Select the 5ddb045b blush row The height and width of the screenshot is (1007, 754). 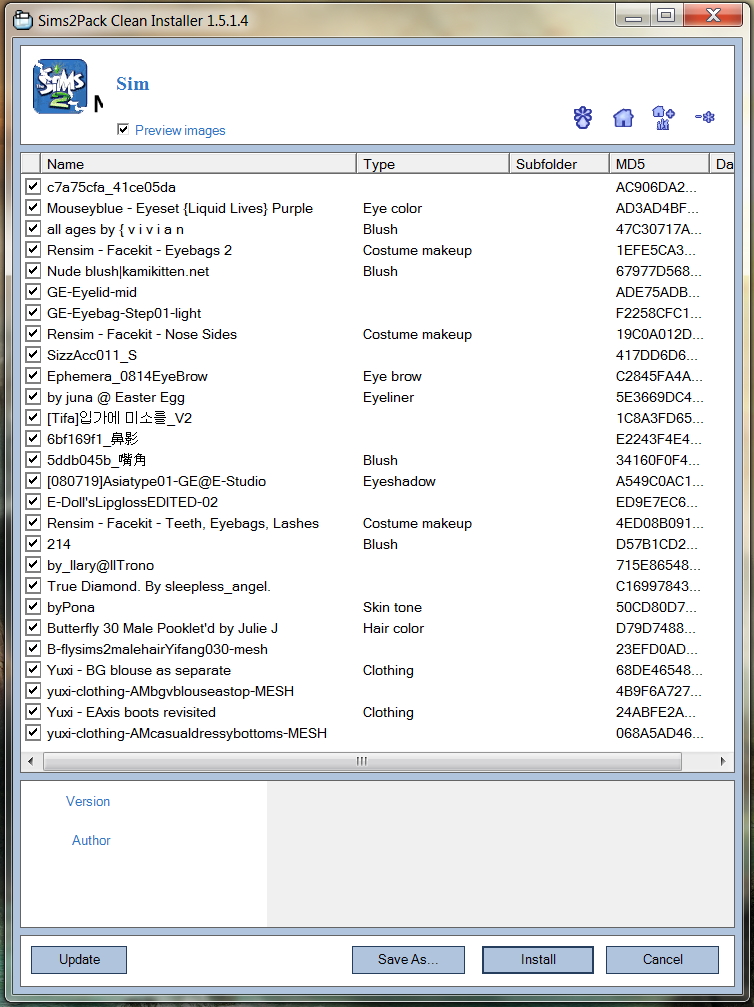378,460
